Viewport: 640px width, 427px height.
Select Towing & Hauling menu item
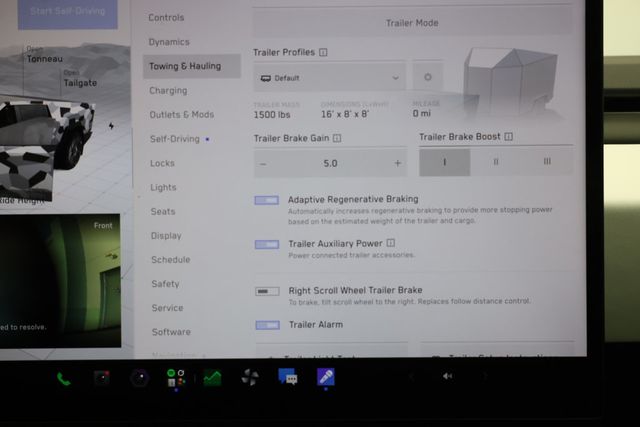click(x=192, y=66)
